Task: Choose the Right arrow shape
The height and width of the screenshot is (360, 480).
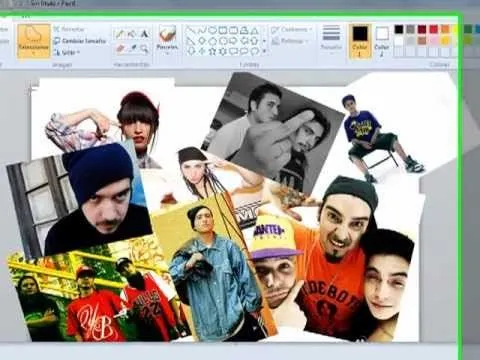Action: 233,41
